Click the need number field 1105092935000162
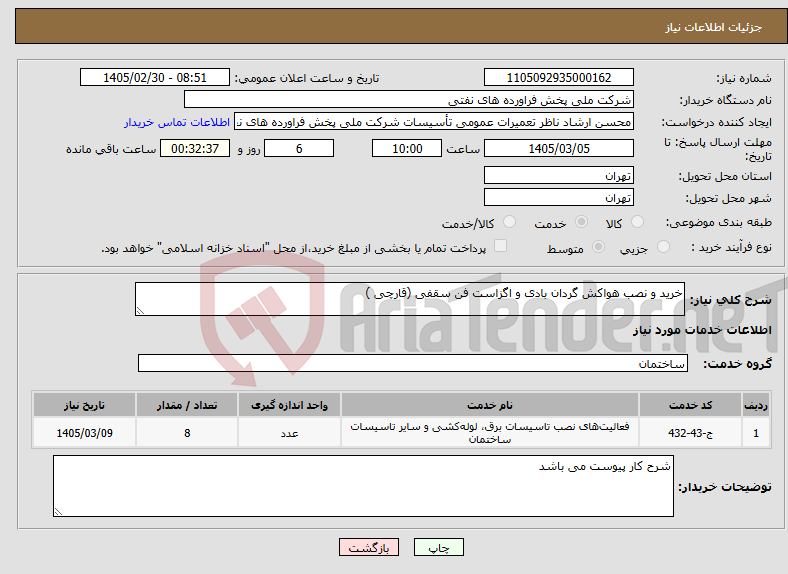The width and height of the screenshot is (788, 574). (x=559, y=77)
